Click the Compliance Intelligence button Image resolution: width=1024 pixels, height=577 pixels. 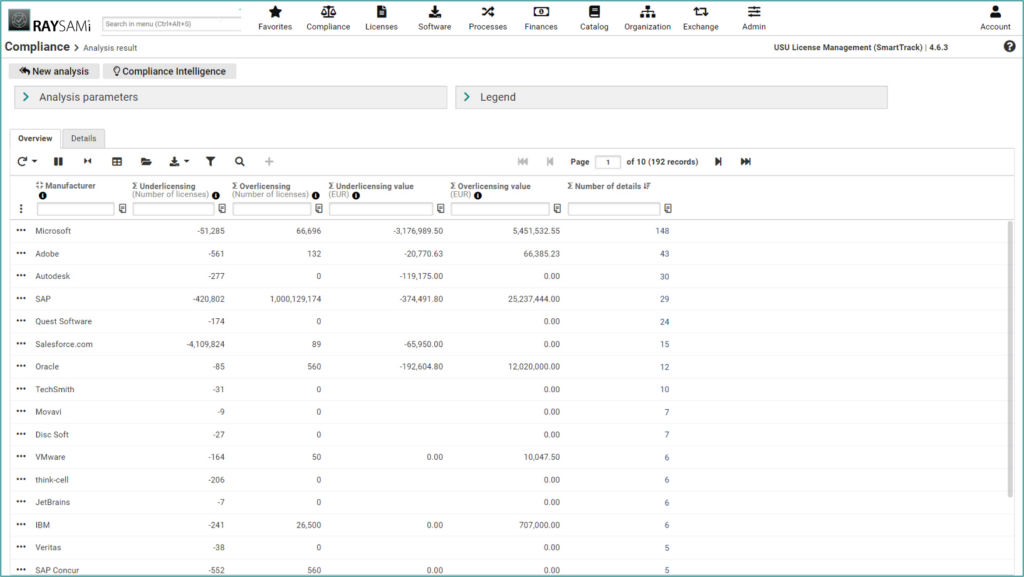click(169, 71)
